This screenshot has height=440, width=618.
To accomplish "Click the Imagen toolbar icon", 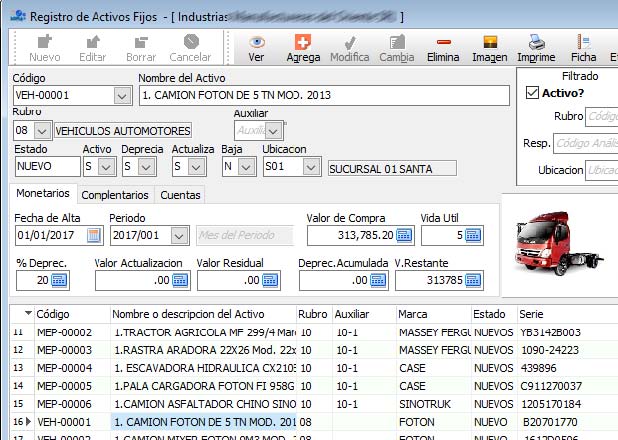I will (490, 42).
